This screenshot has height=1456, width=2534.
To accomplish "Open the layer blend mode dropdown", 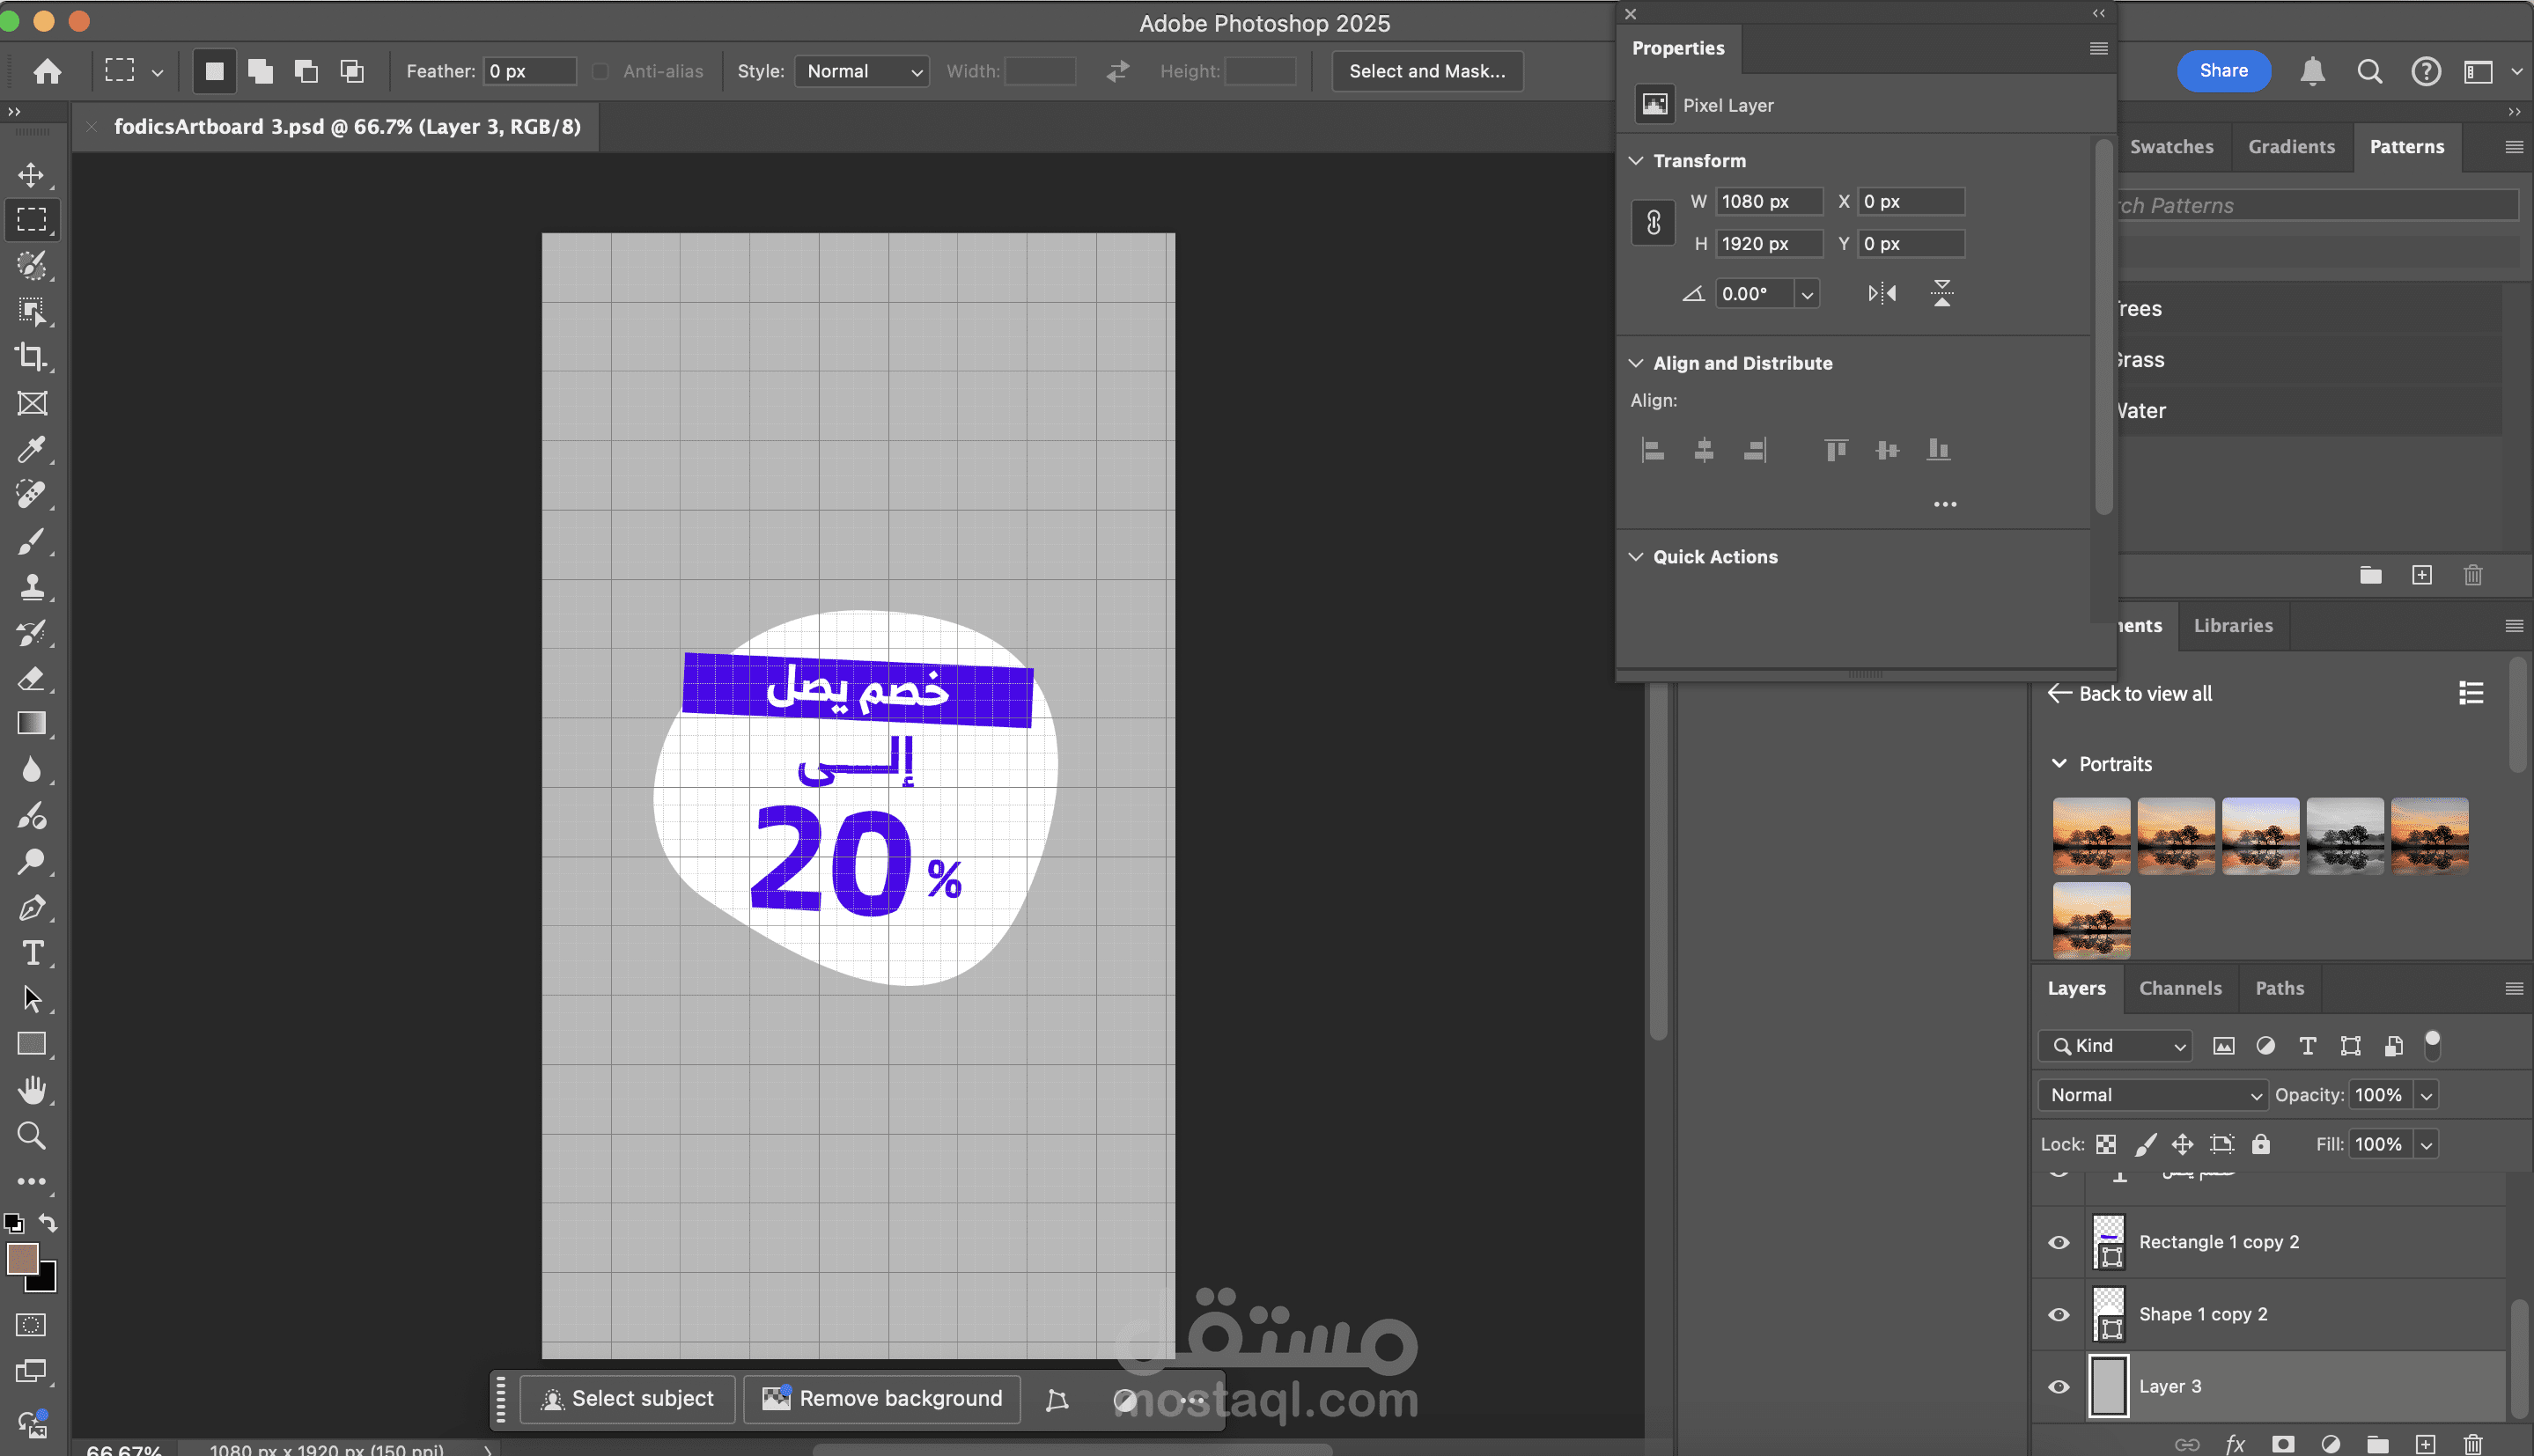I will coord(2152,1095).
